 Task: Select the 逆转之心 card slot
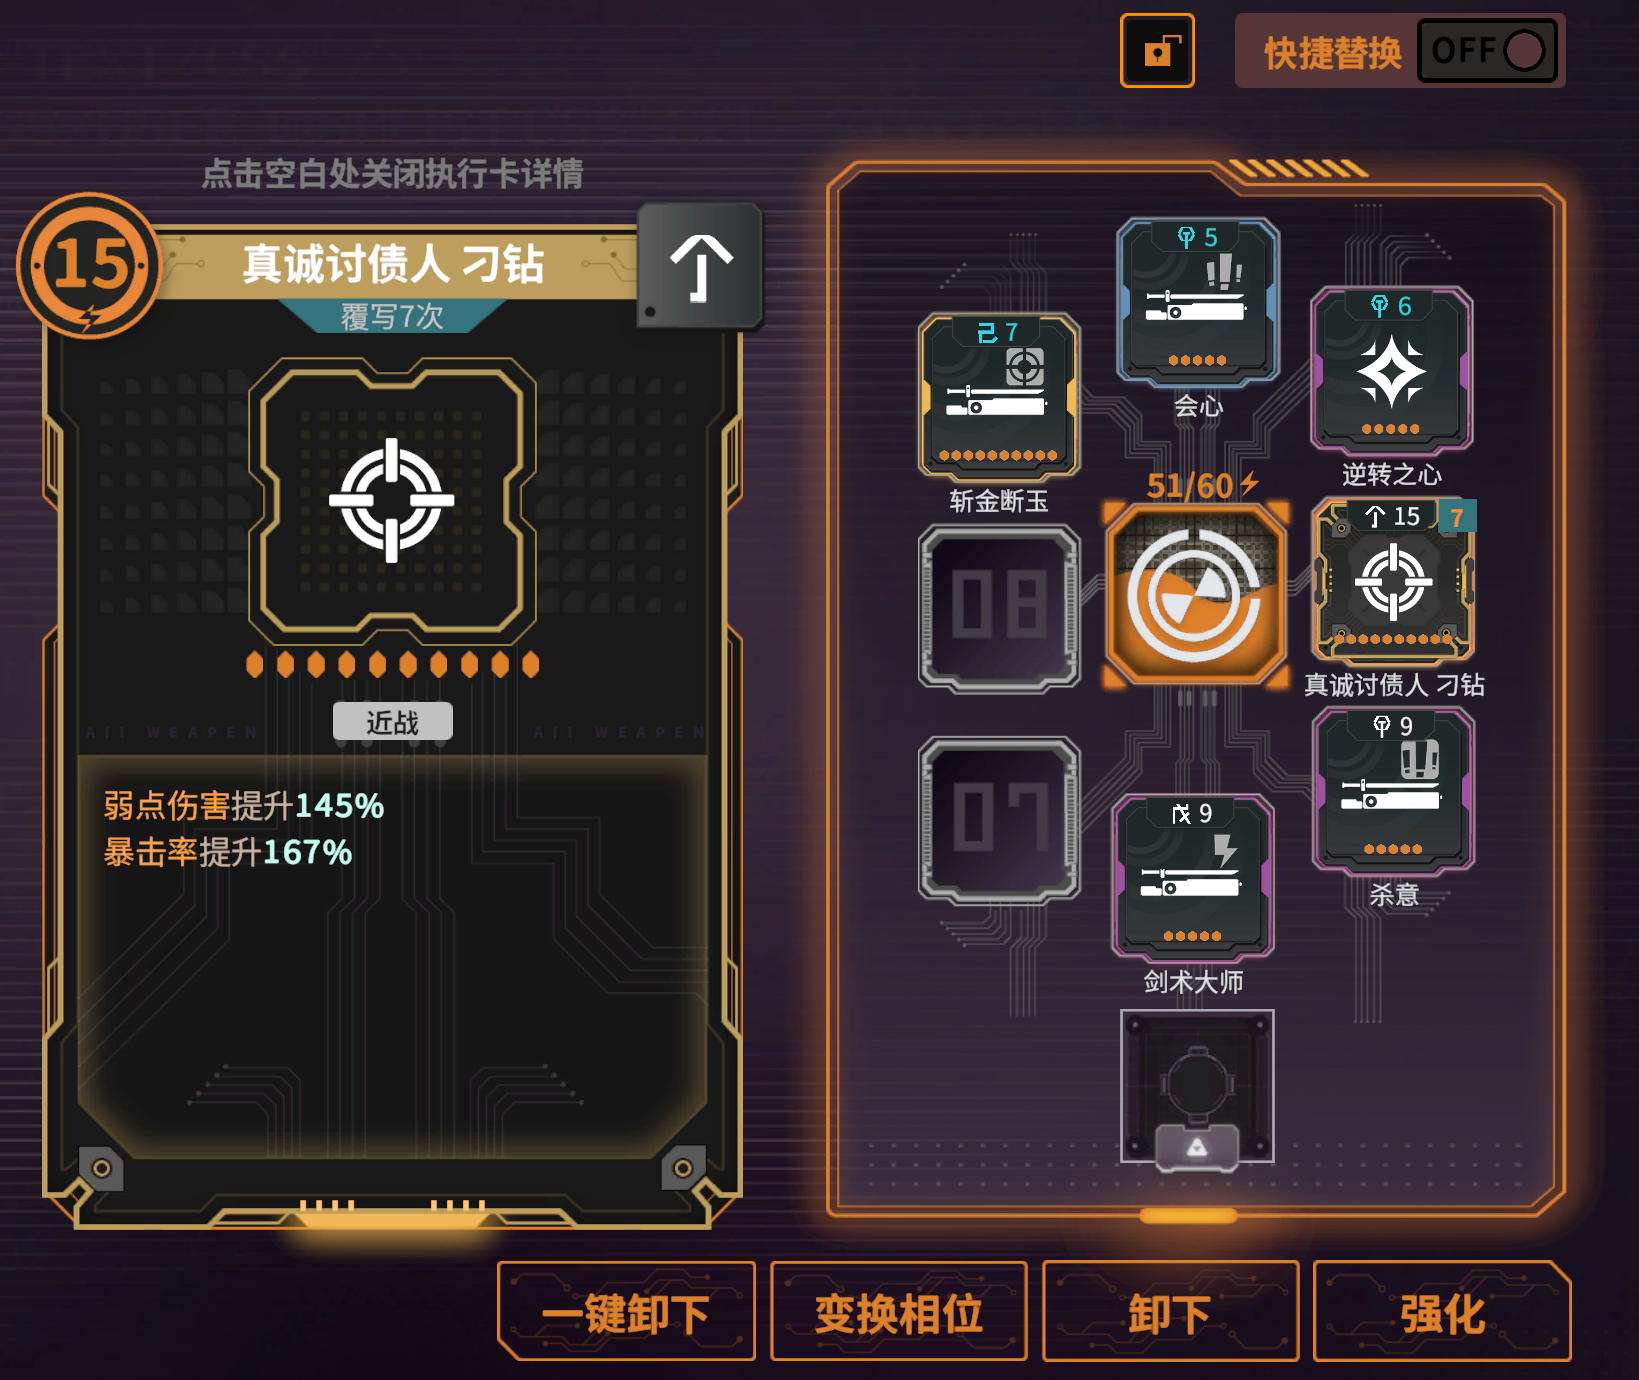1391,369
